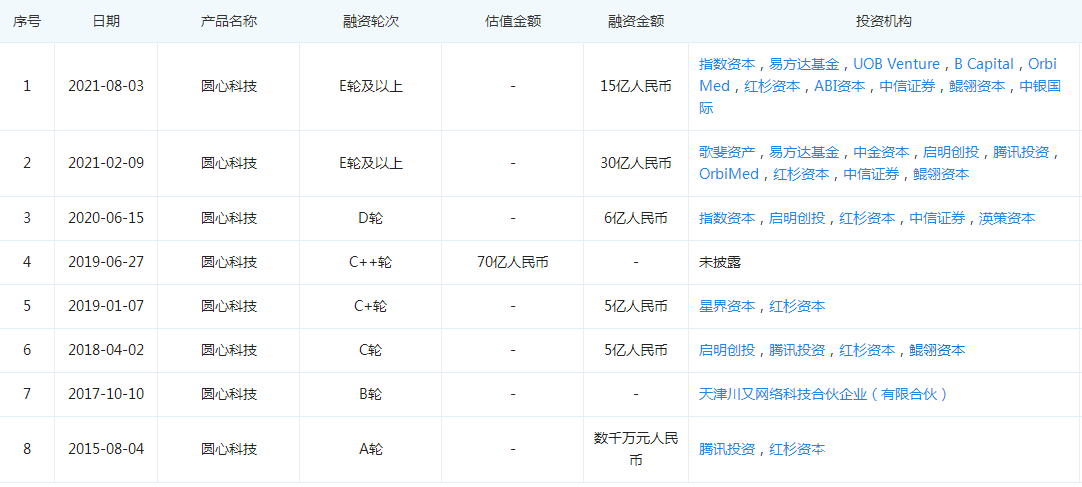Viewport: 1082px width, 487px height.
Task: Select the date cell 2018-04-02
Action: click(106, 350)
